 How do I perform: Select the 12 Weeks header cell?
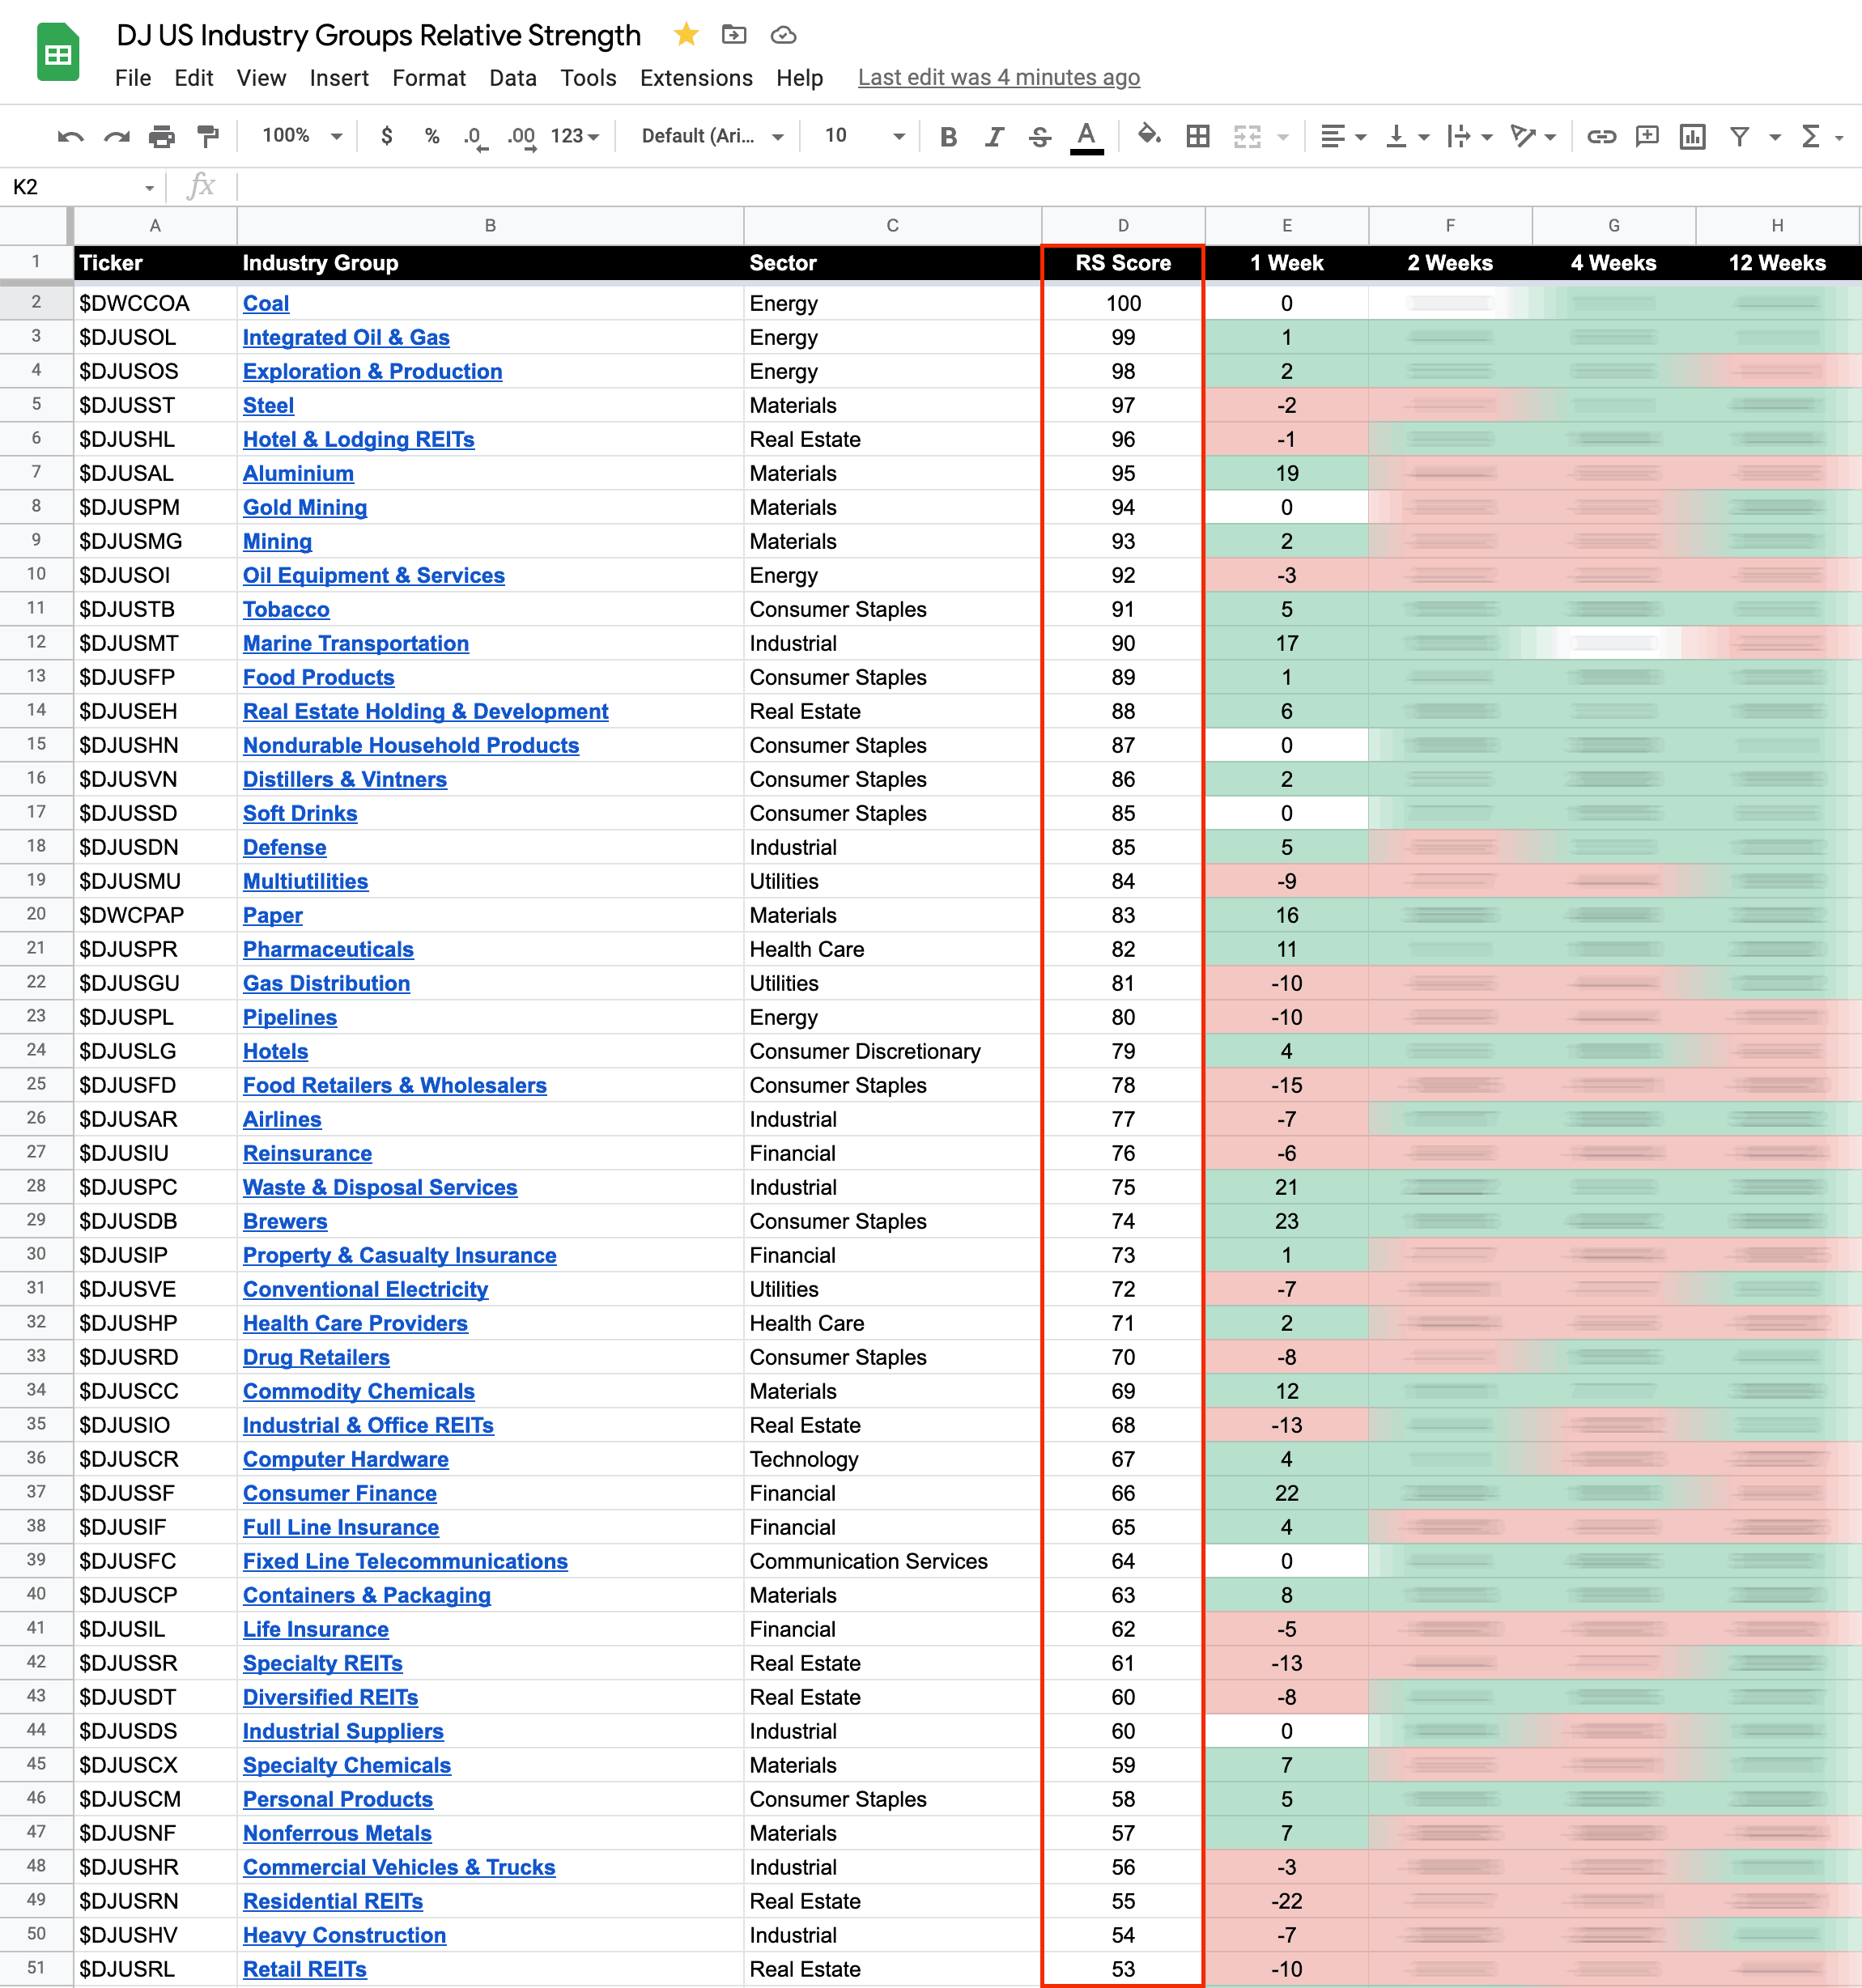point(1777,263)
